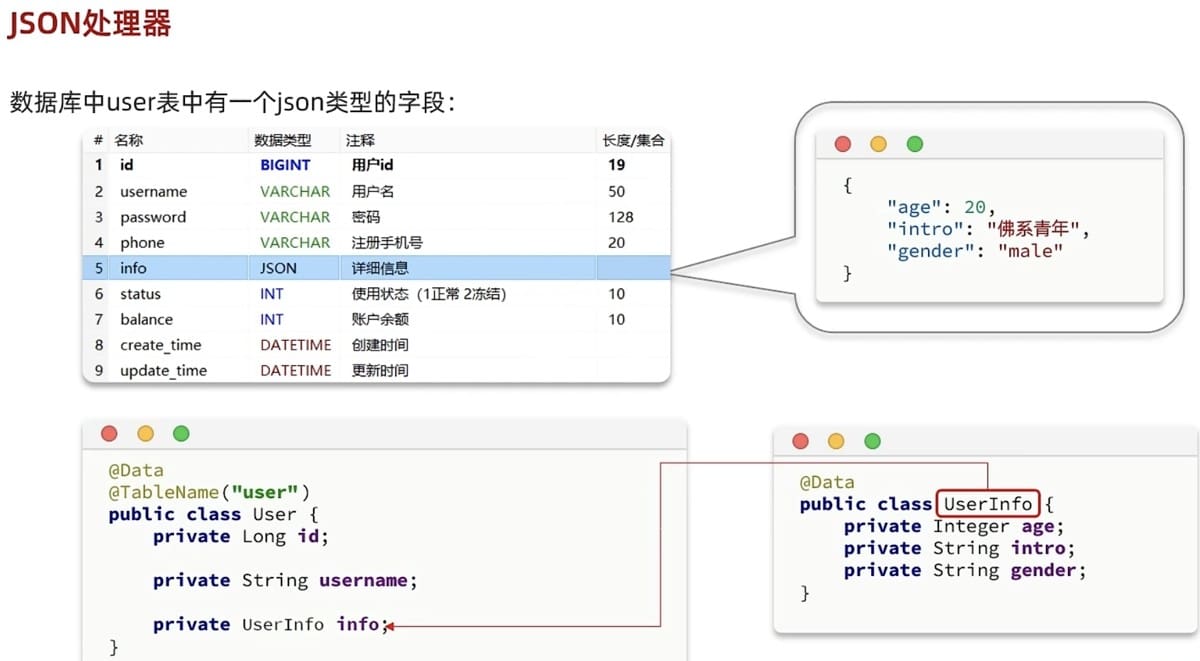1200x661 pixels.
Task: Click yellow dot in User class window
Action: 146,434
